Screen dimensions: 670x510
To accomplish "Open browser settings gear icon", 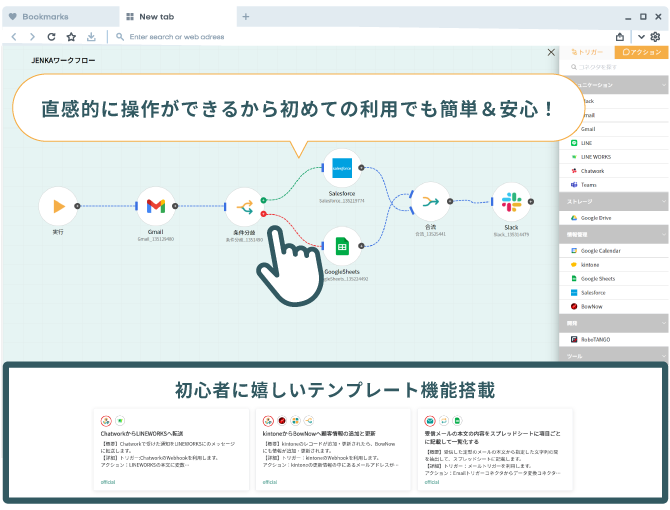I will (x=655, y=37).
